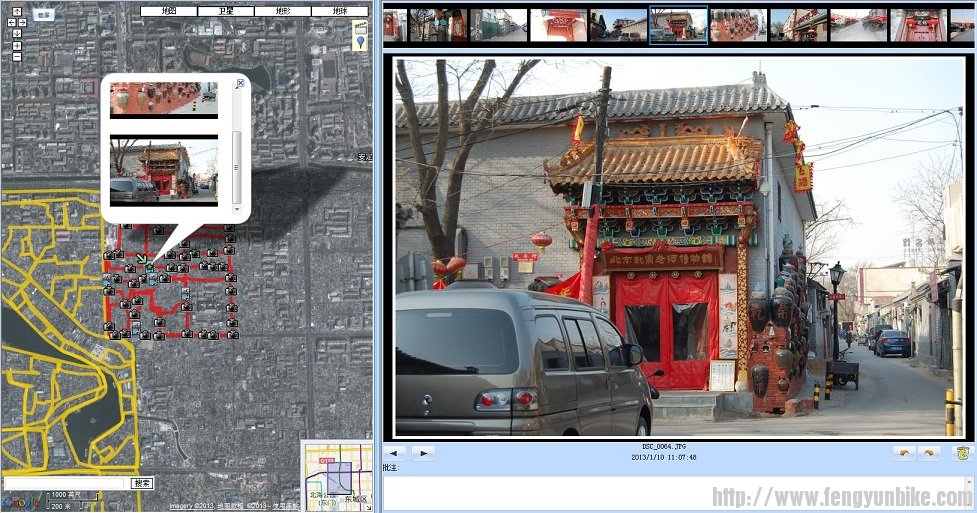Rotate photo clockwise
Image resolution: width=977 pixels, height=513 pixels.
coord(929,453)
